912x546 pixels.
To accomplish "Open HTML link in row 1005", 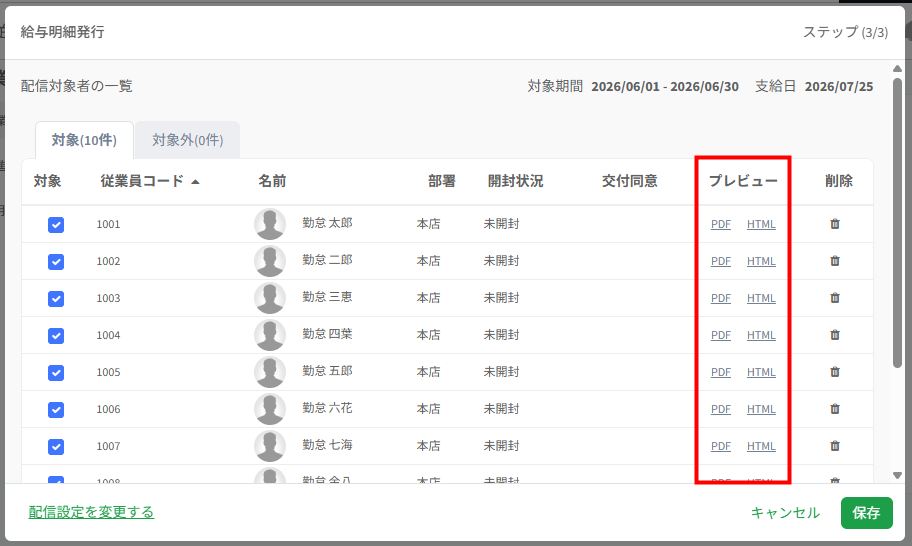I will [x=761, y=372].
